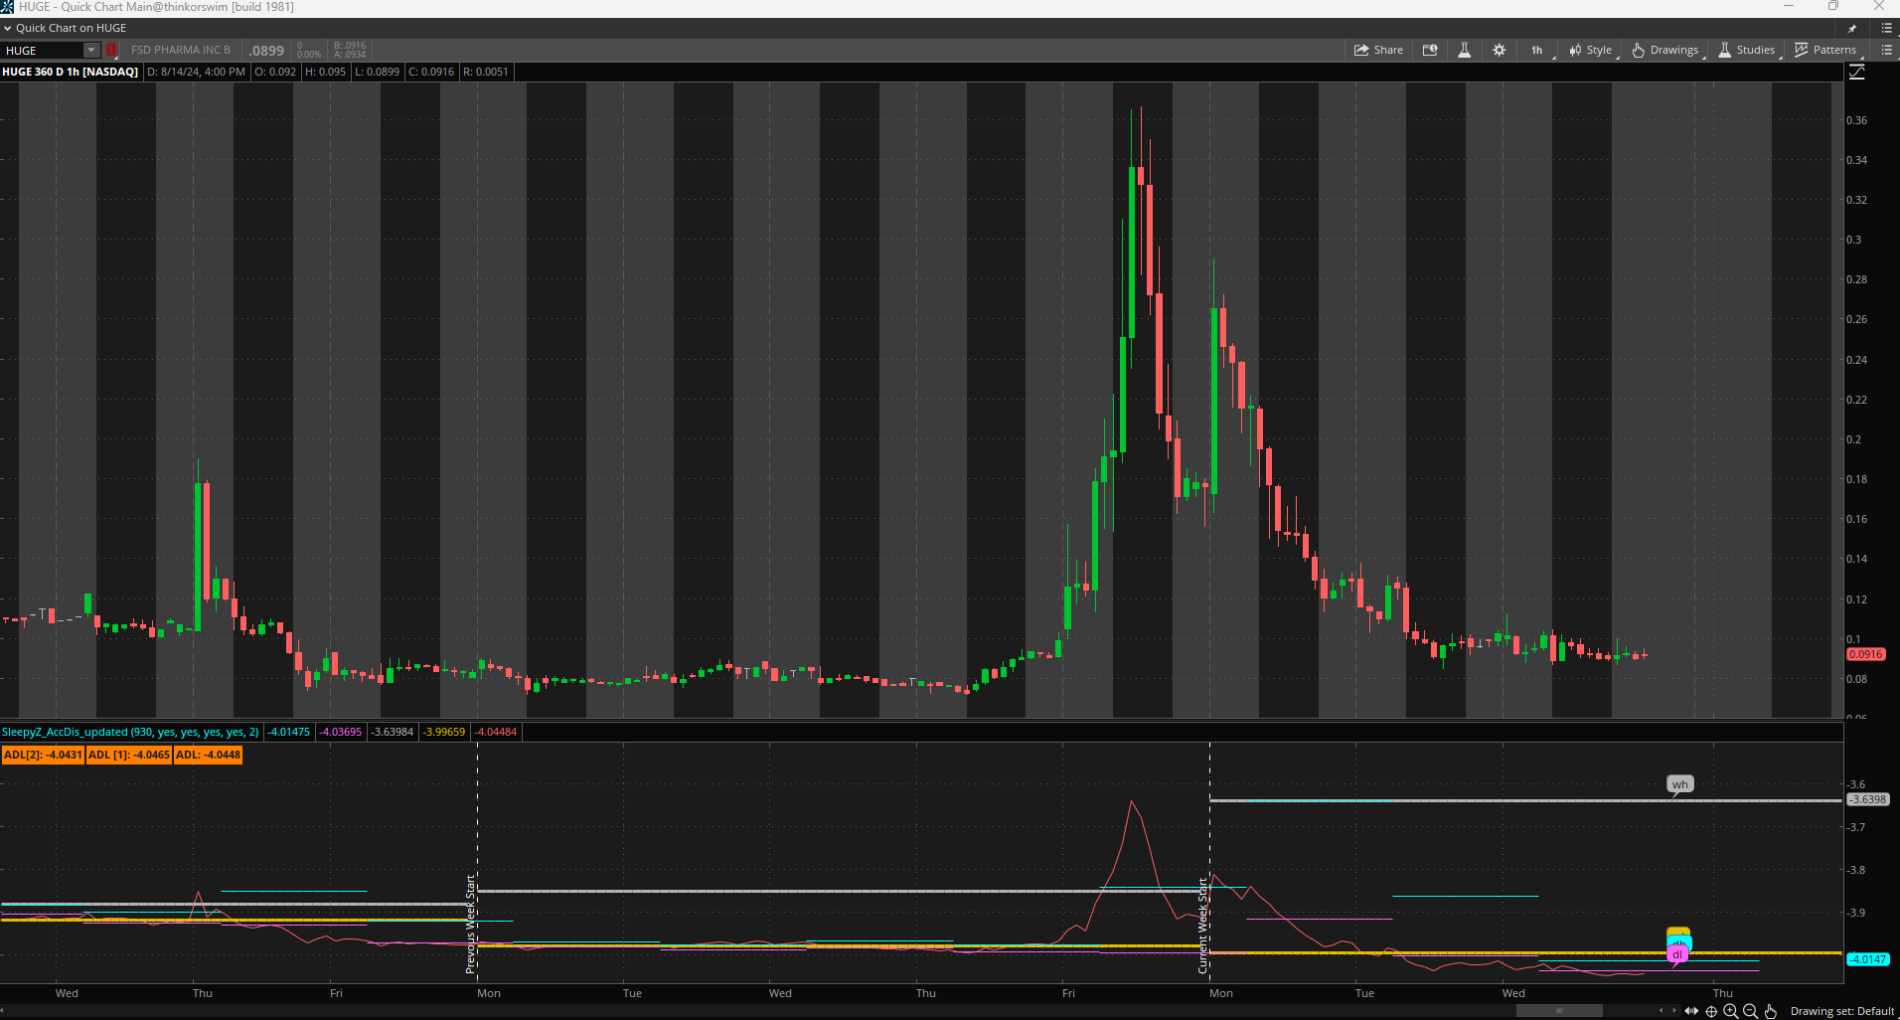The height and width of the screenshot is (1020, 1900).
Task: Open the chart settings gear
Action: 1498,50
